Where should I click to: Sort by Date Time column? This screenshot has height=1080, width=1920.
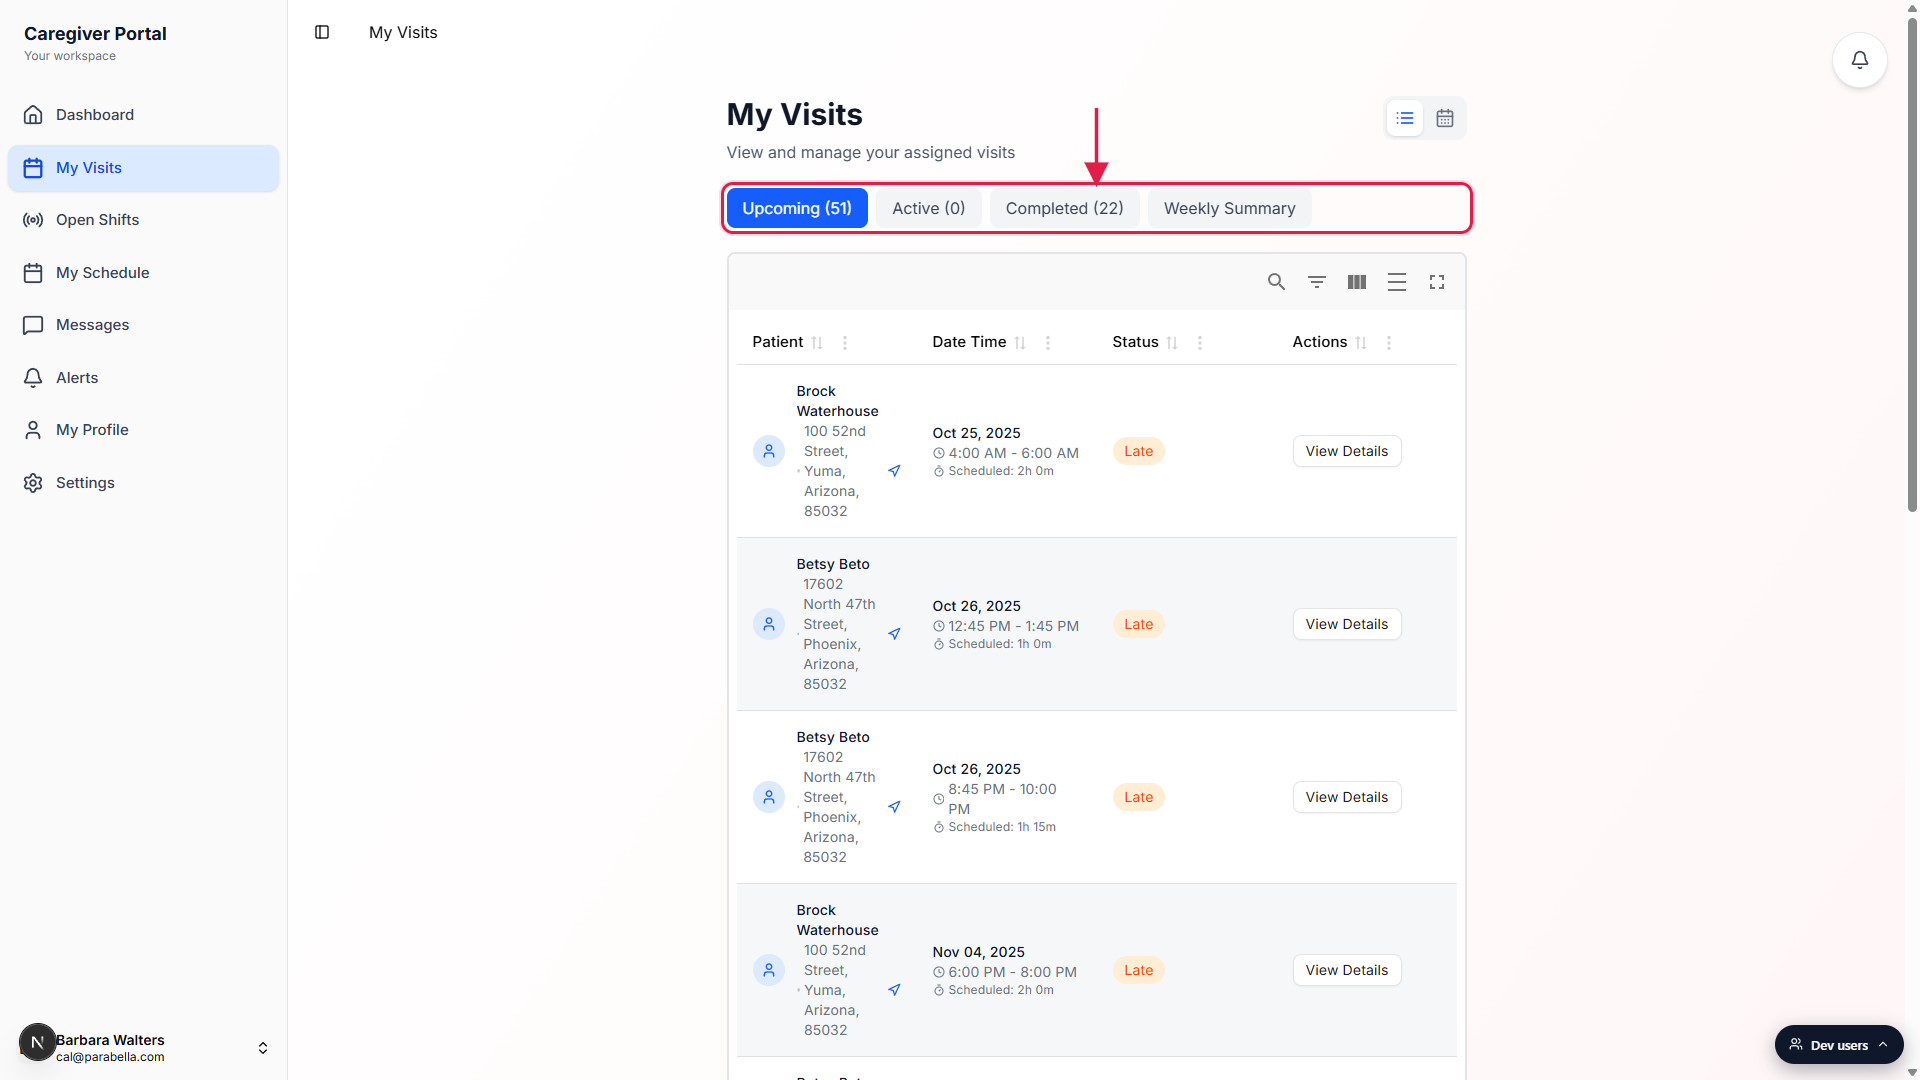1020,343
